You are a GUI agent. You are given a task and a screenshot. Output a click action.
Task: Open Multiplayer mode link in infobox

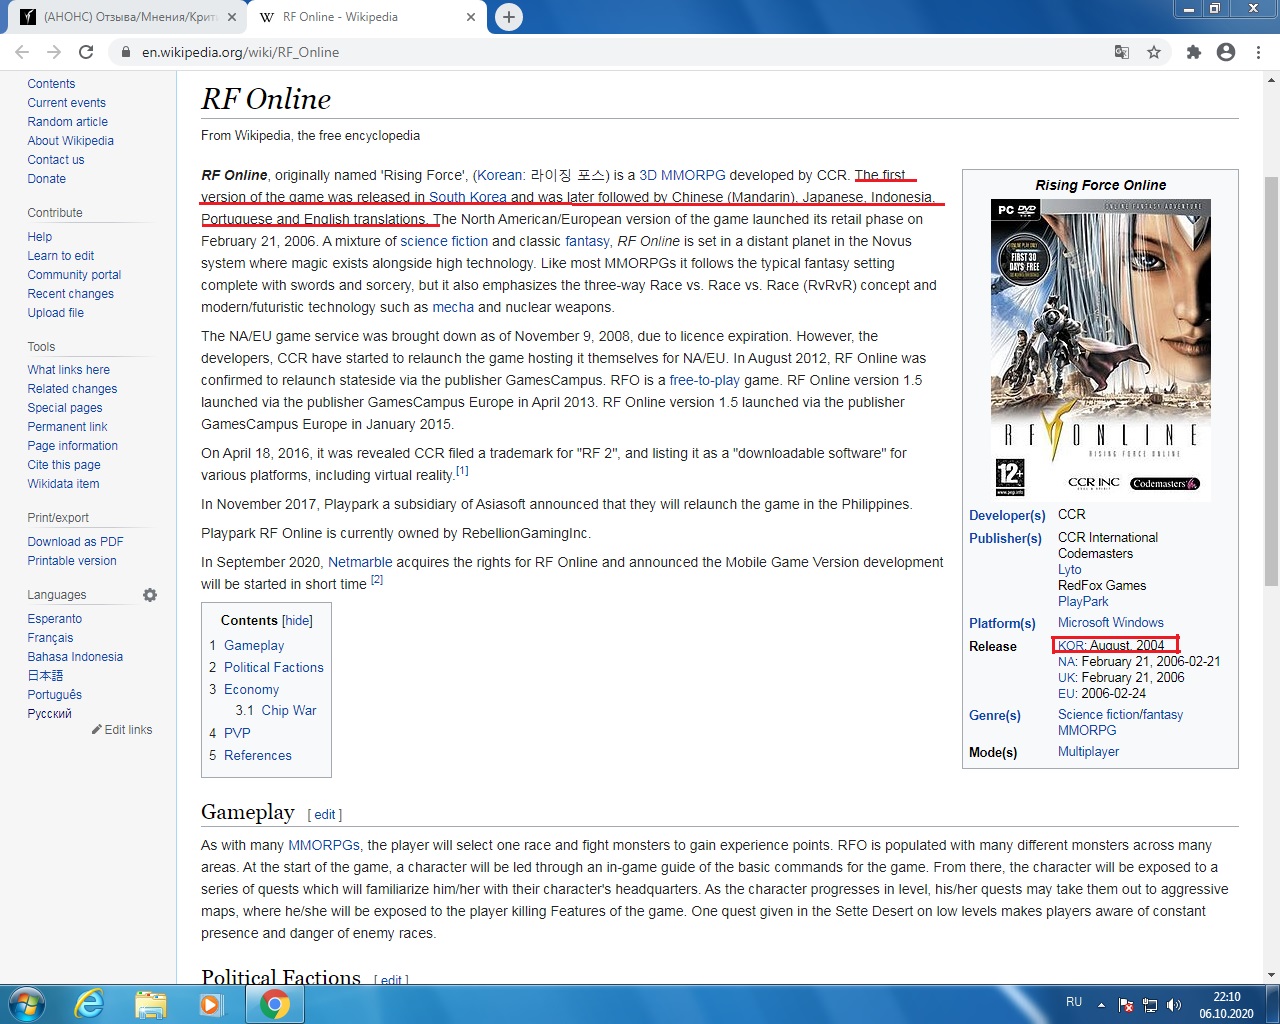[x=1088, y=752]
